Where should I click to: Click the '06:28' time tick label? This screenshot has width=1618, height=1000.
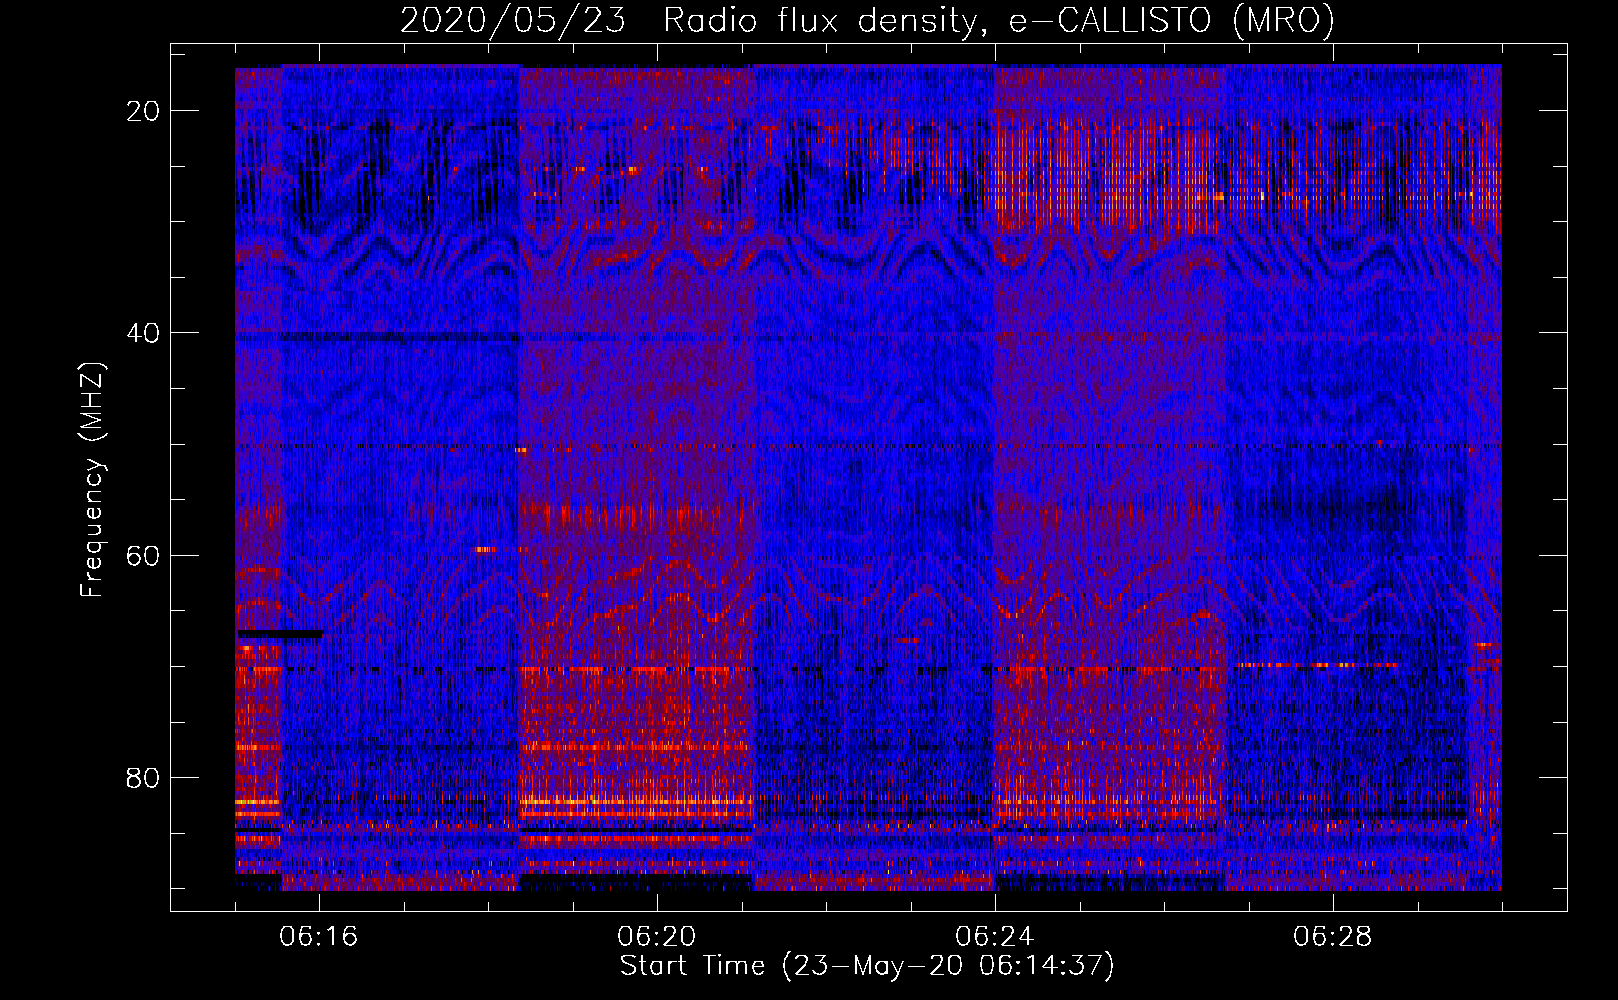pyautogui.click(x=1333, y=937)
